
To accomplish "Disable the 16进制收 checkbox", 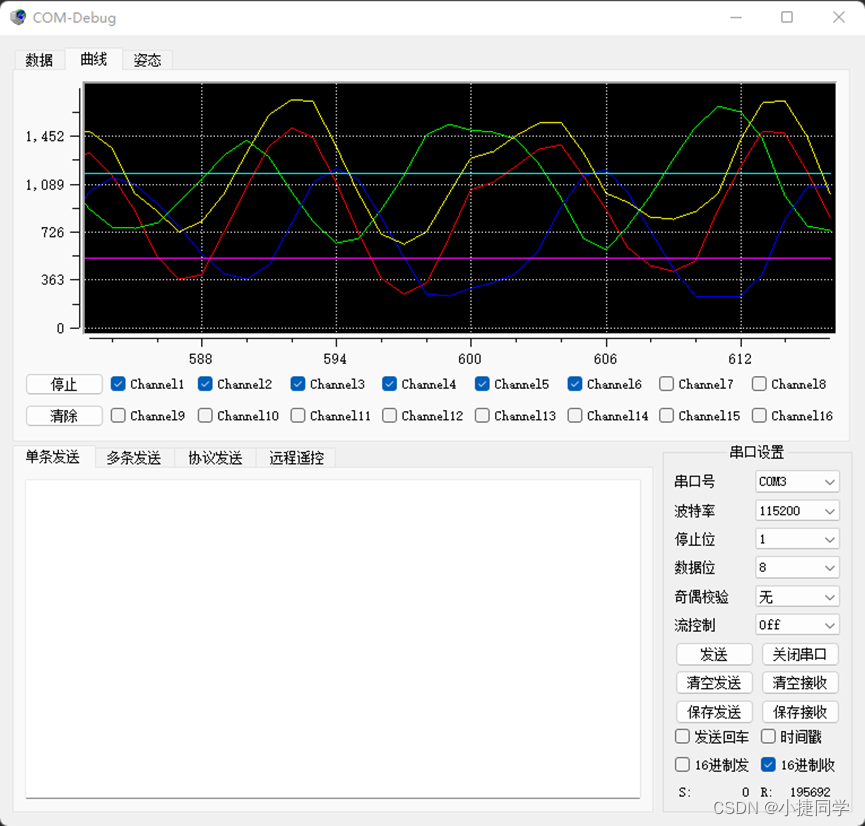I will [767, 766].
